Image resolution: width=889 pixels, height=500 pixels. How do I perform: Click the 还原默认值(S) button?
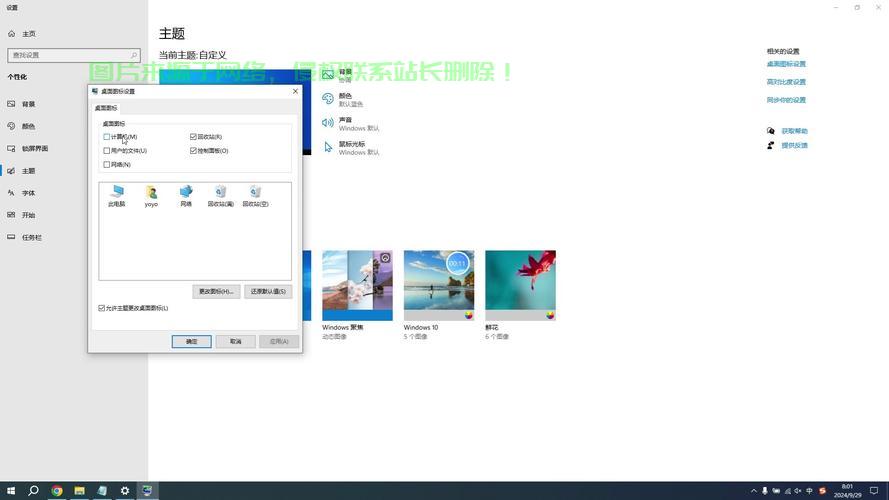[x=268, y=291]
